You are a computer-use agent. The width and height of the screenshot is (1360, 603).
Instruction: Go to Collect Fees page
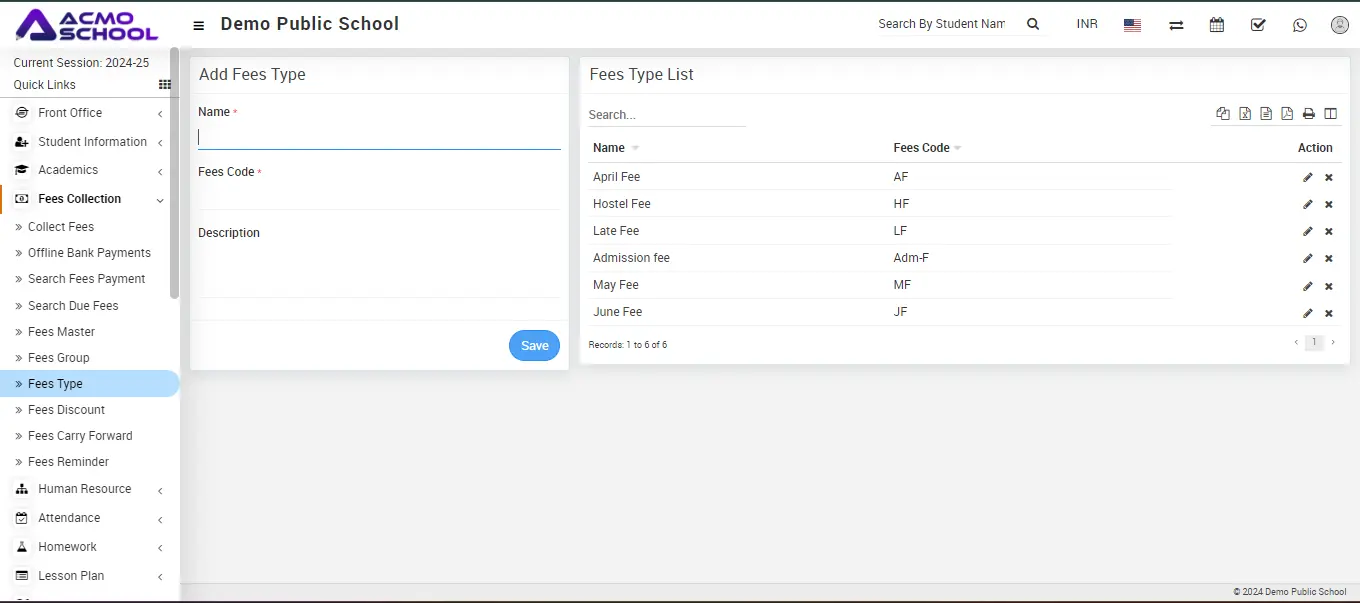(x=61, y=227)
